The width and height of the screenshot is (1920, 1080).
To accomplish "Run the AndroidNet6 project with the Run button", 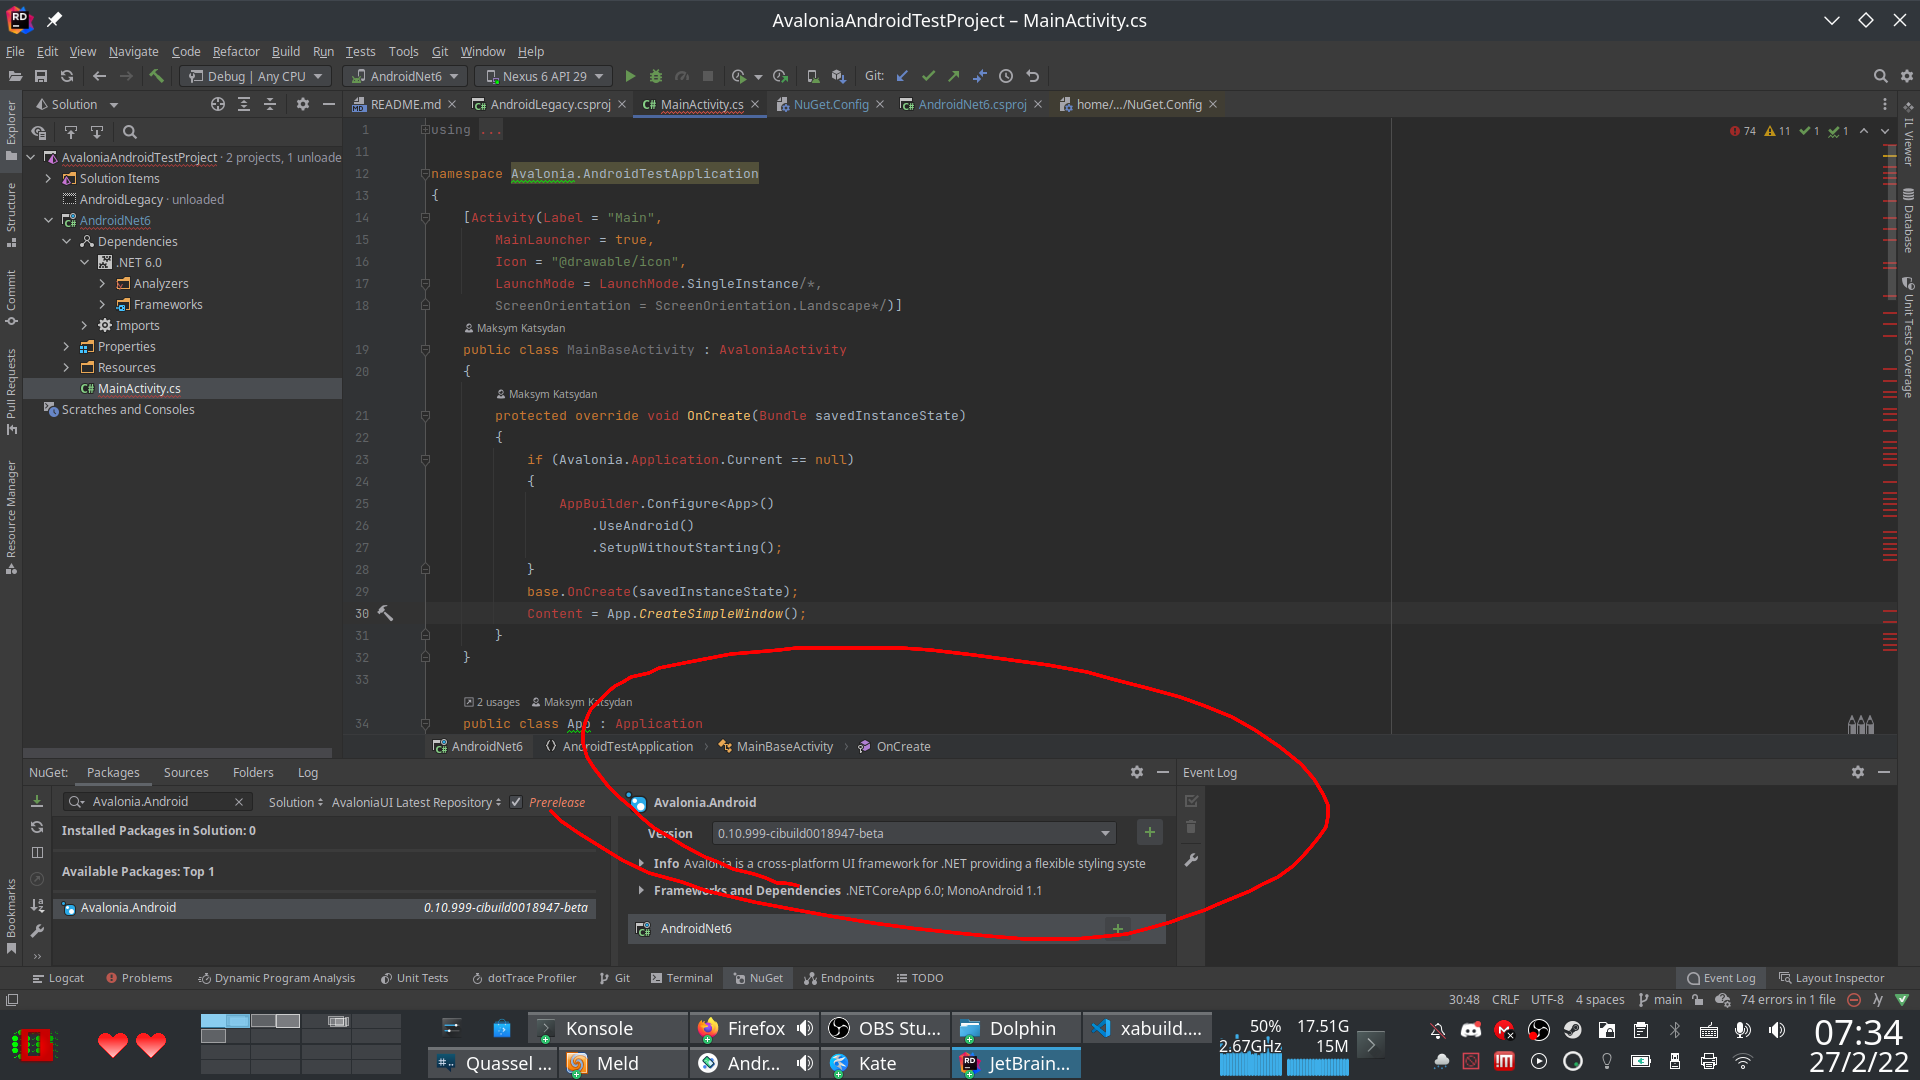I will point(630,76).
